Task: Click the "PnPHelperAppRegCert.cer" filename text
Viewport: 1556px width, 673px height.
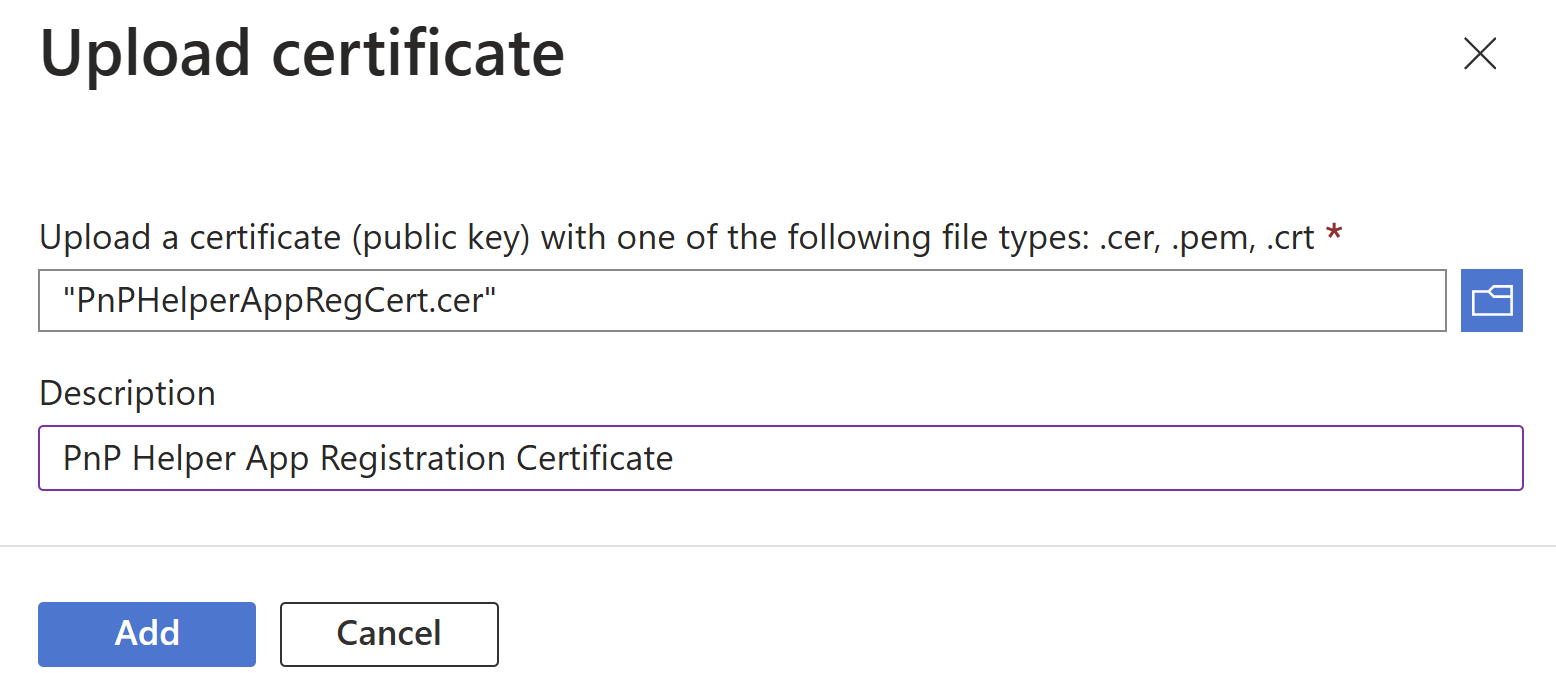Action: coord(280,300)
